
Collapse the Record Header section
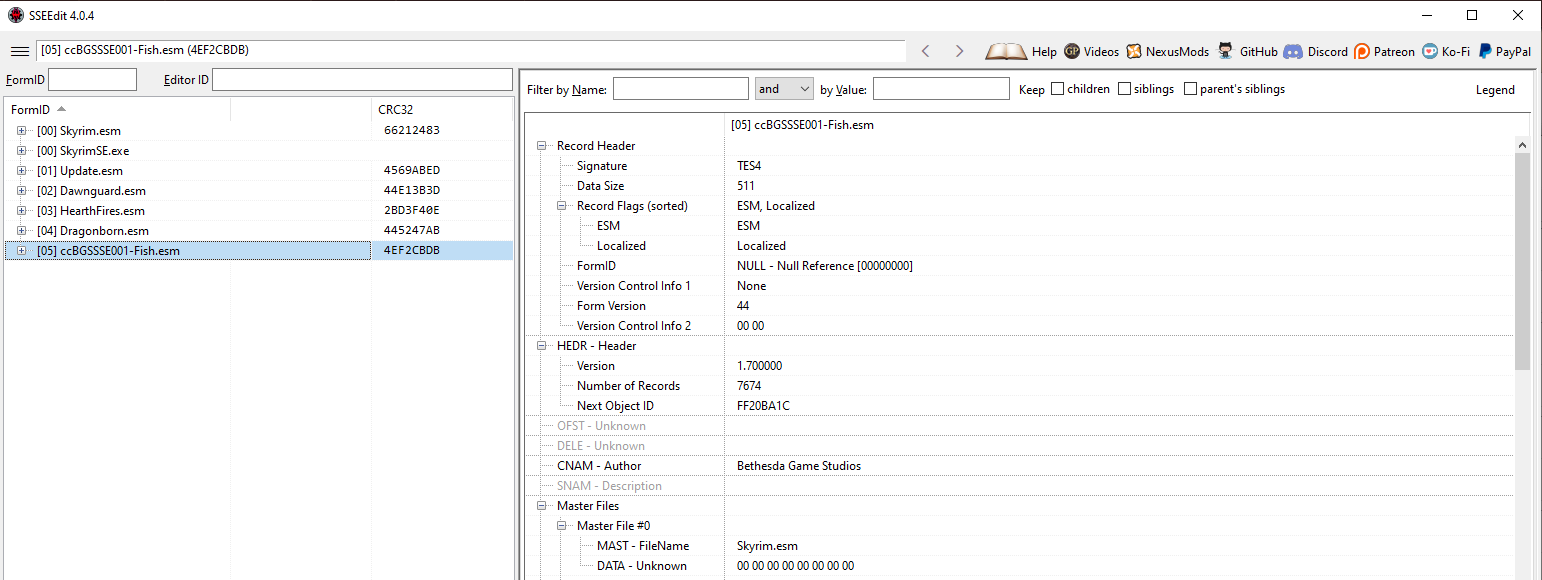(x=542, y=146)
